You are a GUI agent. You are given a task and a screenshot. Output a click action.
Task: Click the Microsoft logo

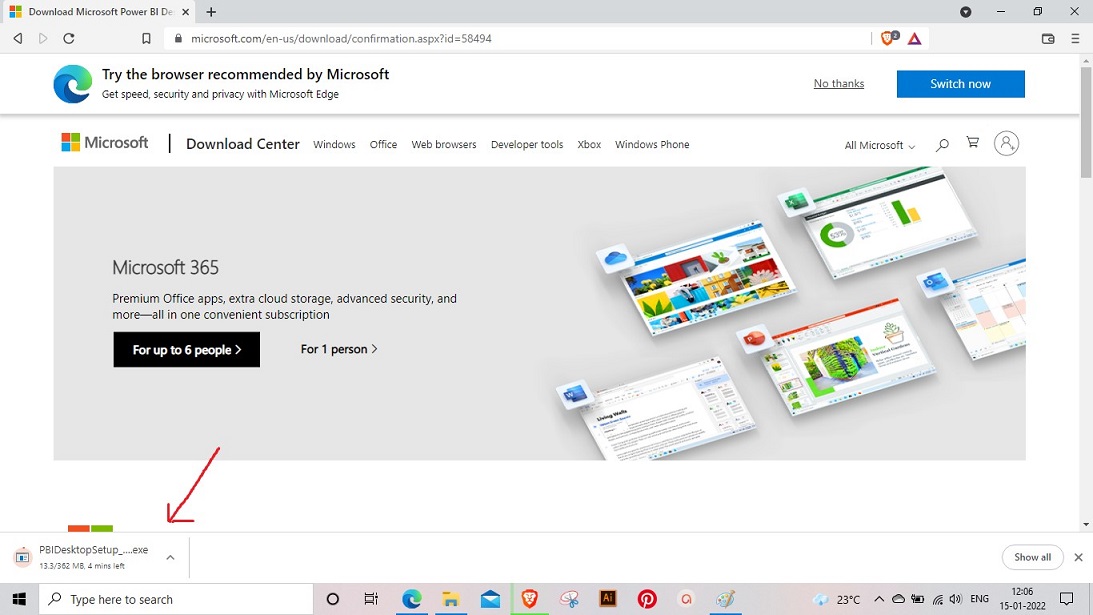pyautogui.click(x=105, y=143)
